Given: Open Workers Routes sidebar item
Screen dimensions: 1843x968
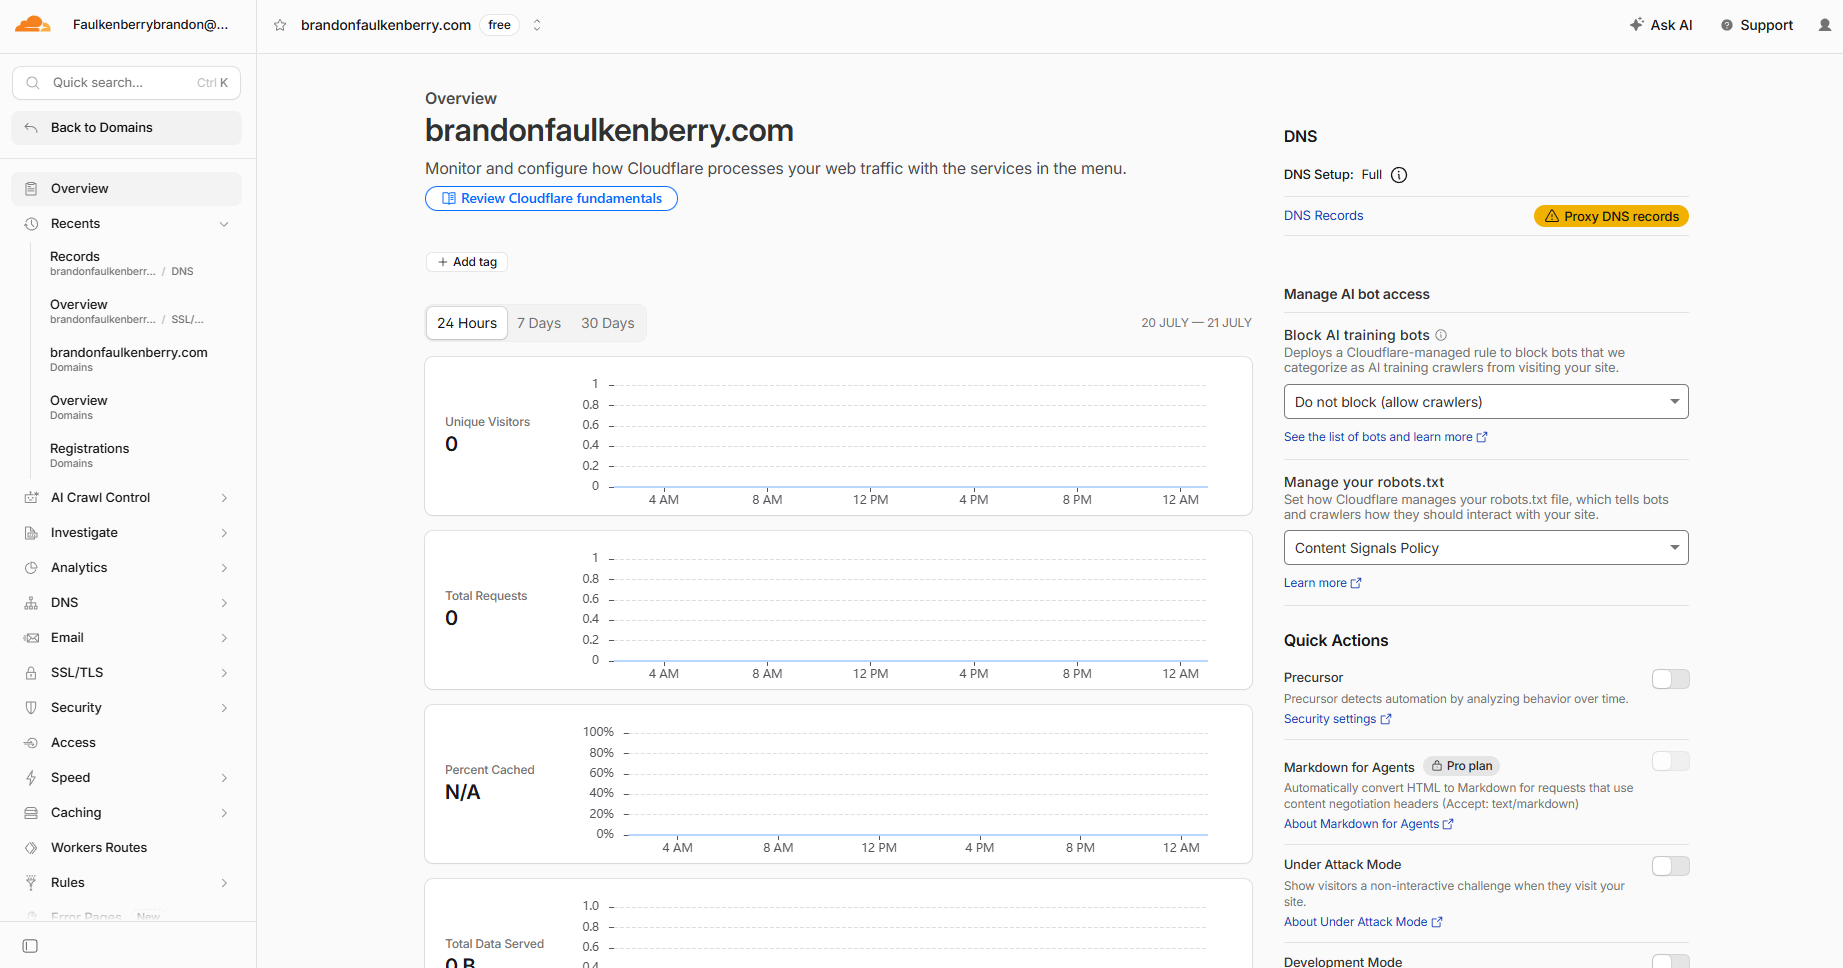Looking at the screenshot, I should pos(126,848).
